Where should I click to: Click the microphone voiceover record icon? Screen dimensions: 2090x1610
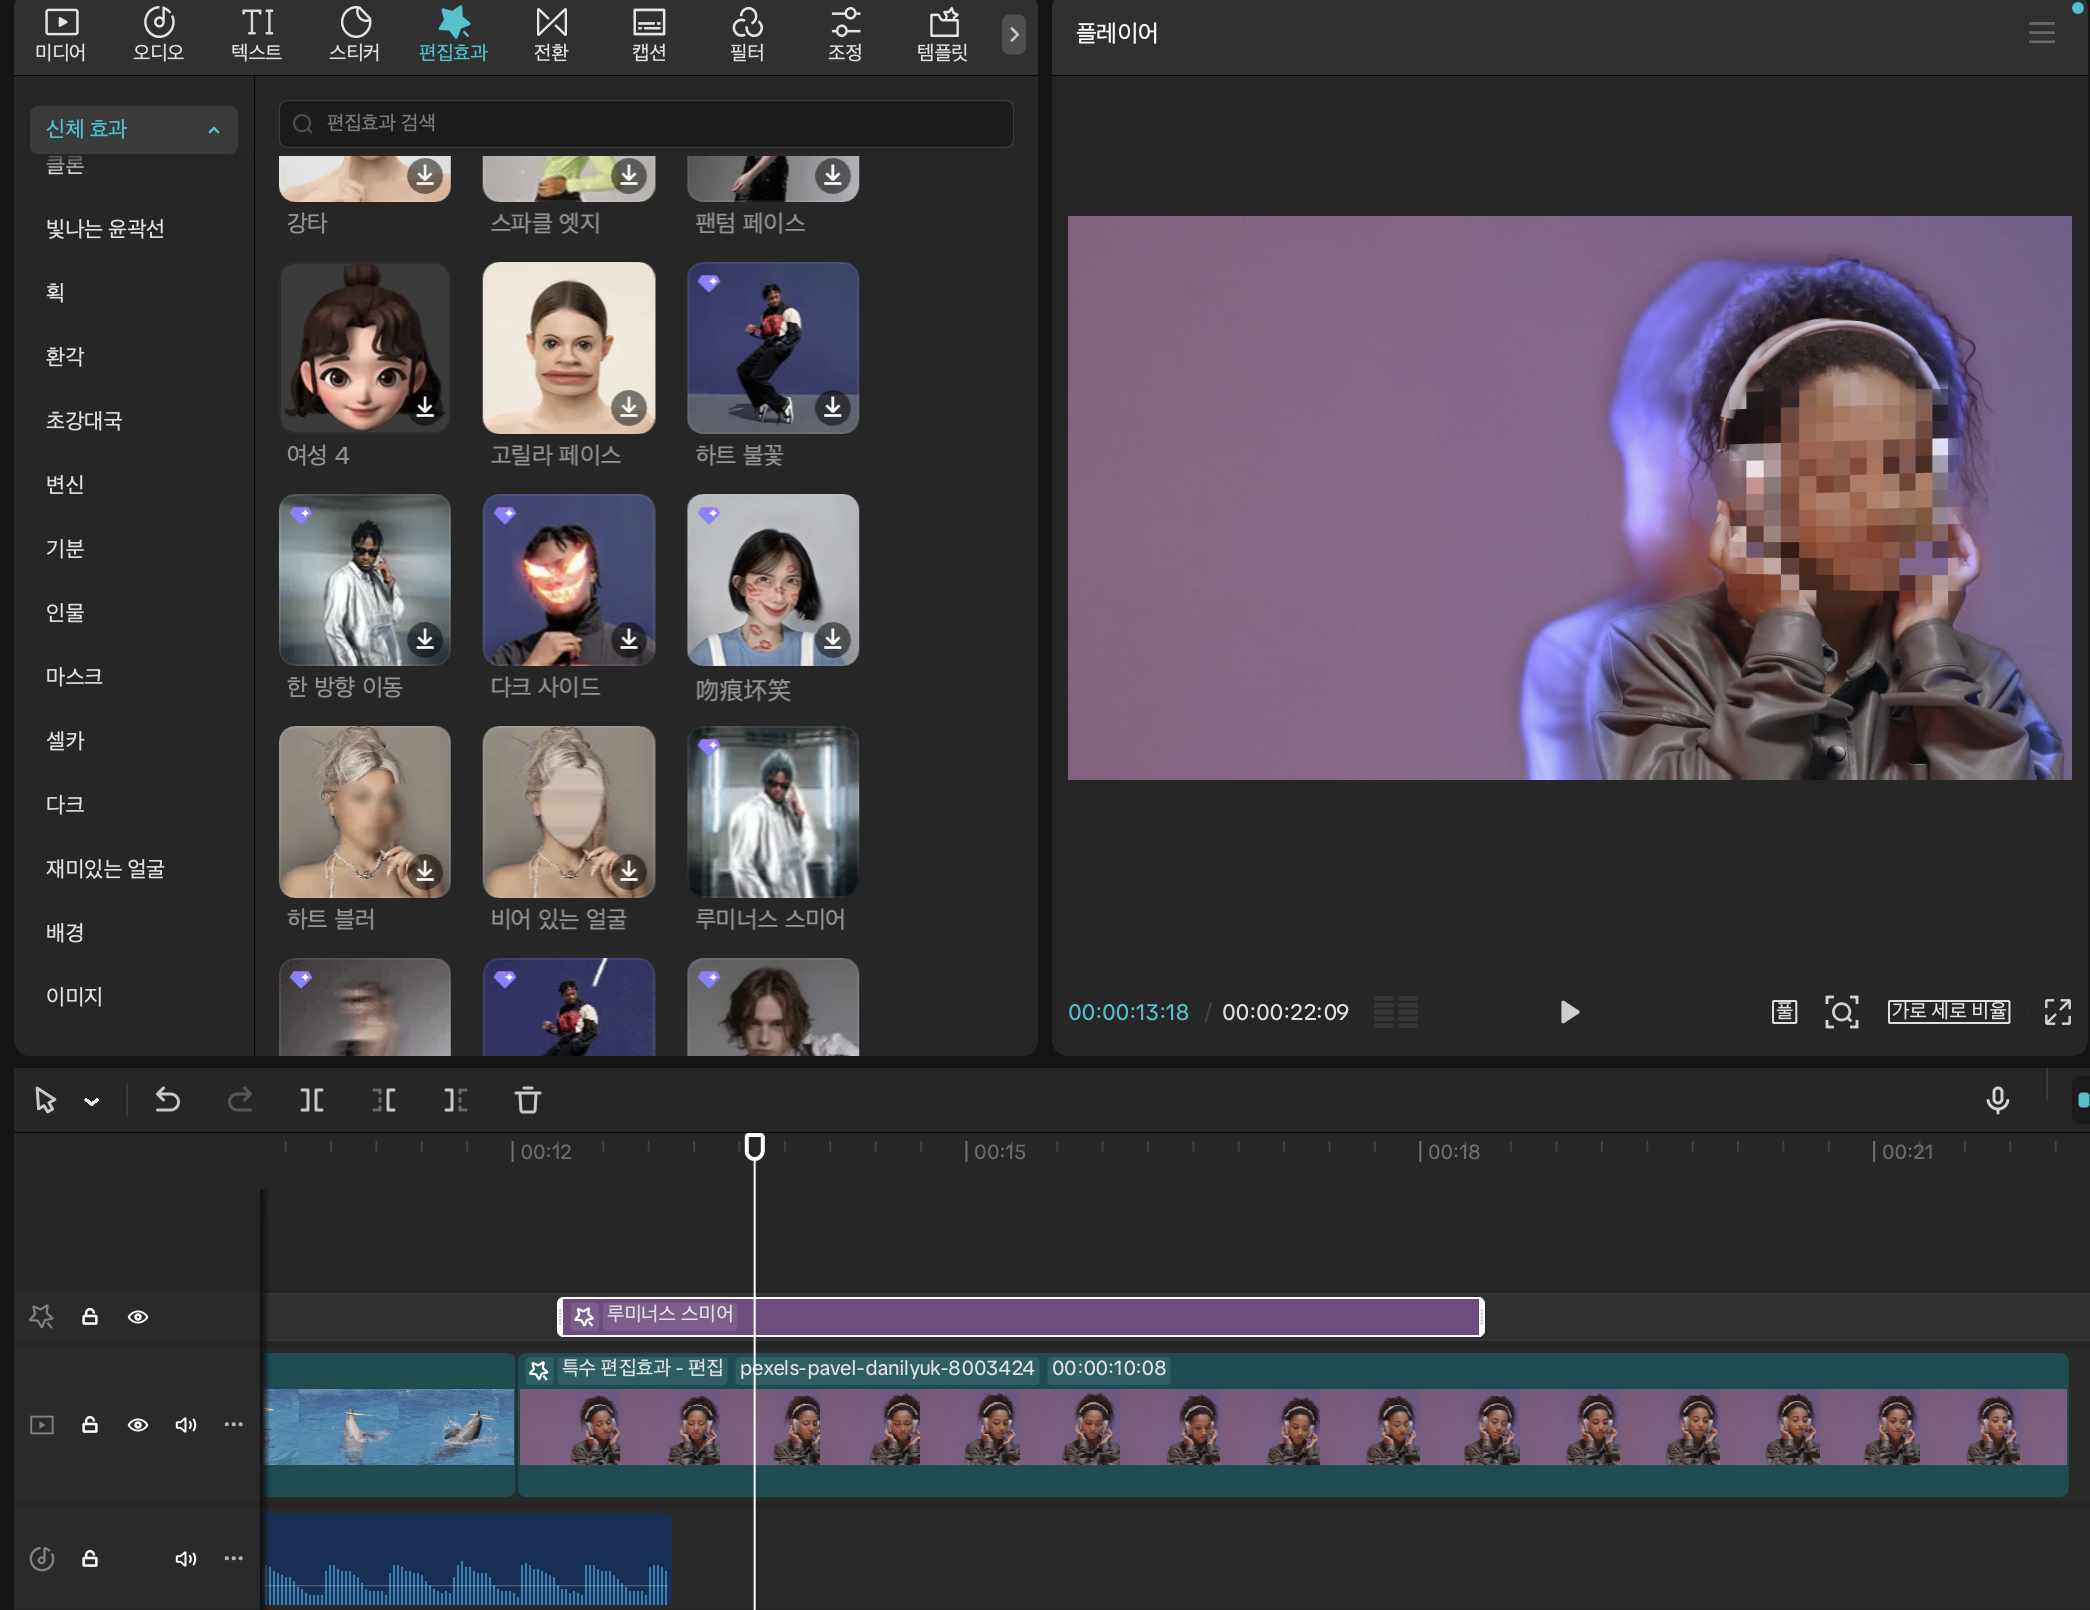point(1997,1100)
